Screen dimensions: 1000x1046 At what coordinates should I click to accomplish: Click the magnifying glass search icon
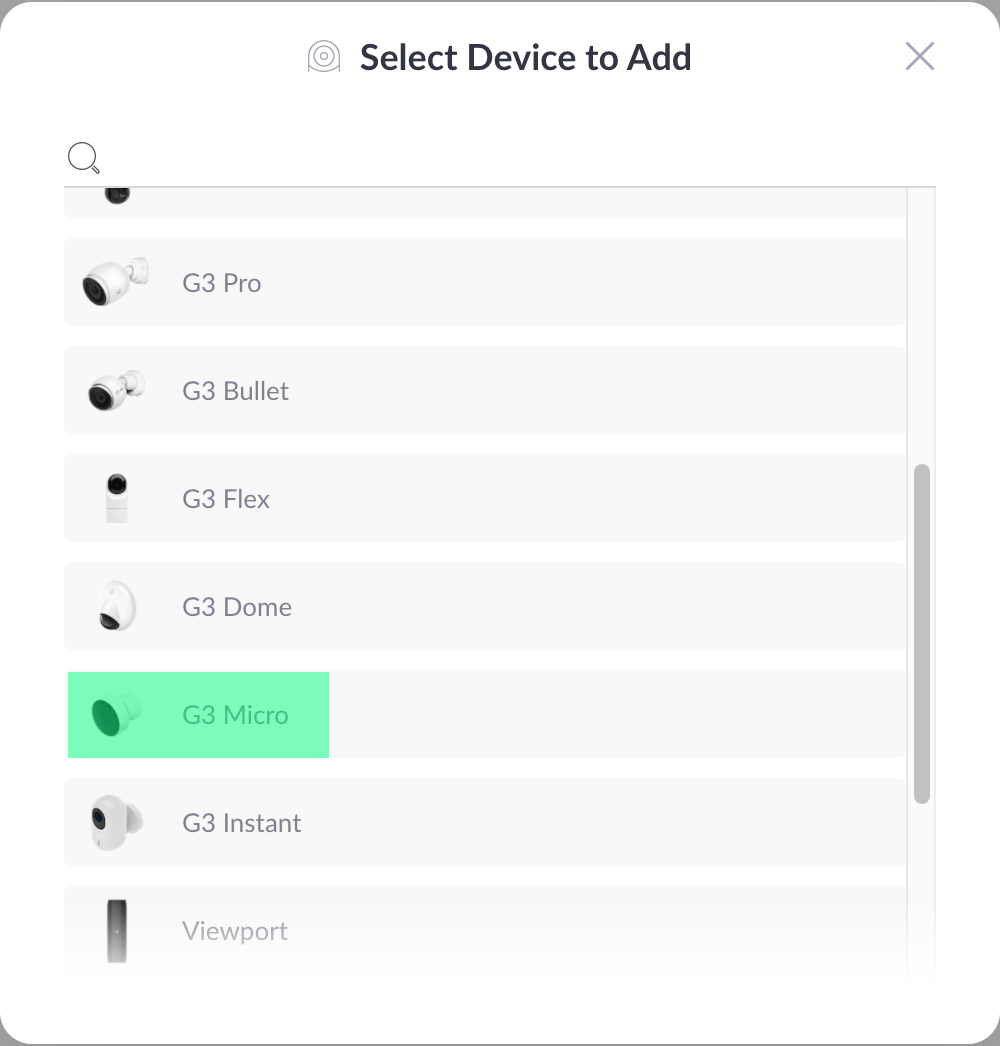pos(83,157)
